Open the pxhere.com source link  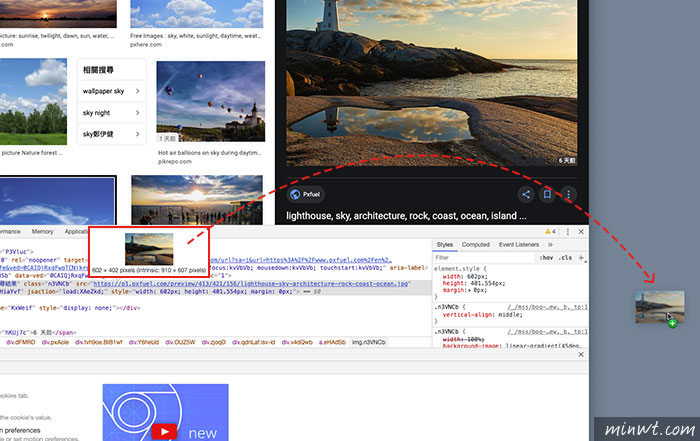[146, 45]
